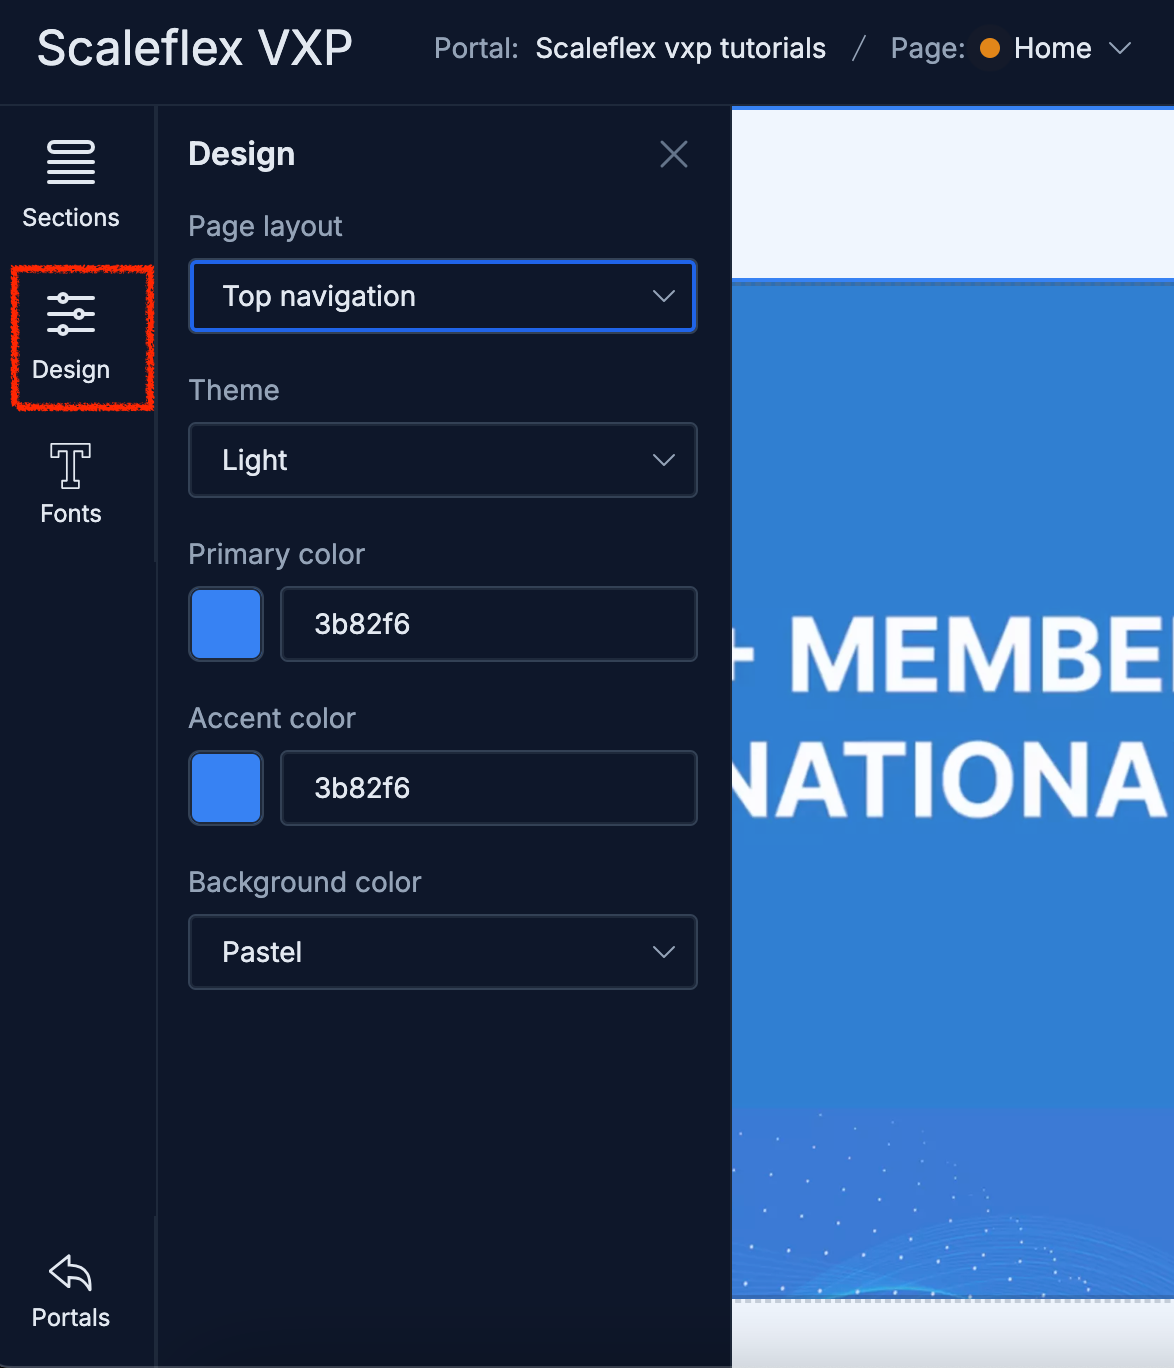Expand the Page layout dropdown
The height and width of the screenshot is (1368, 1174).
pyautogui.click(x=442, y=296)
